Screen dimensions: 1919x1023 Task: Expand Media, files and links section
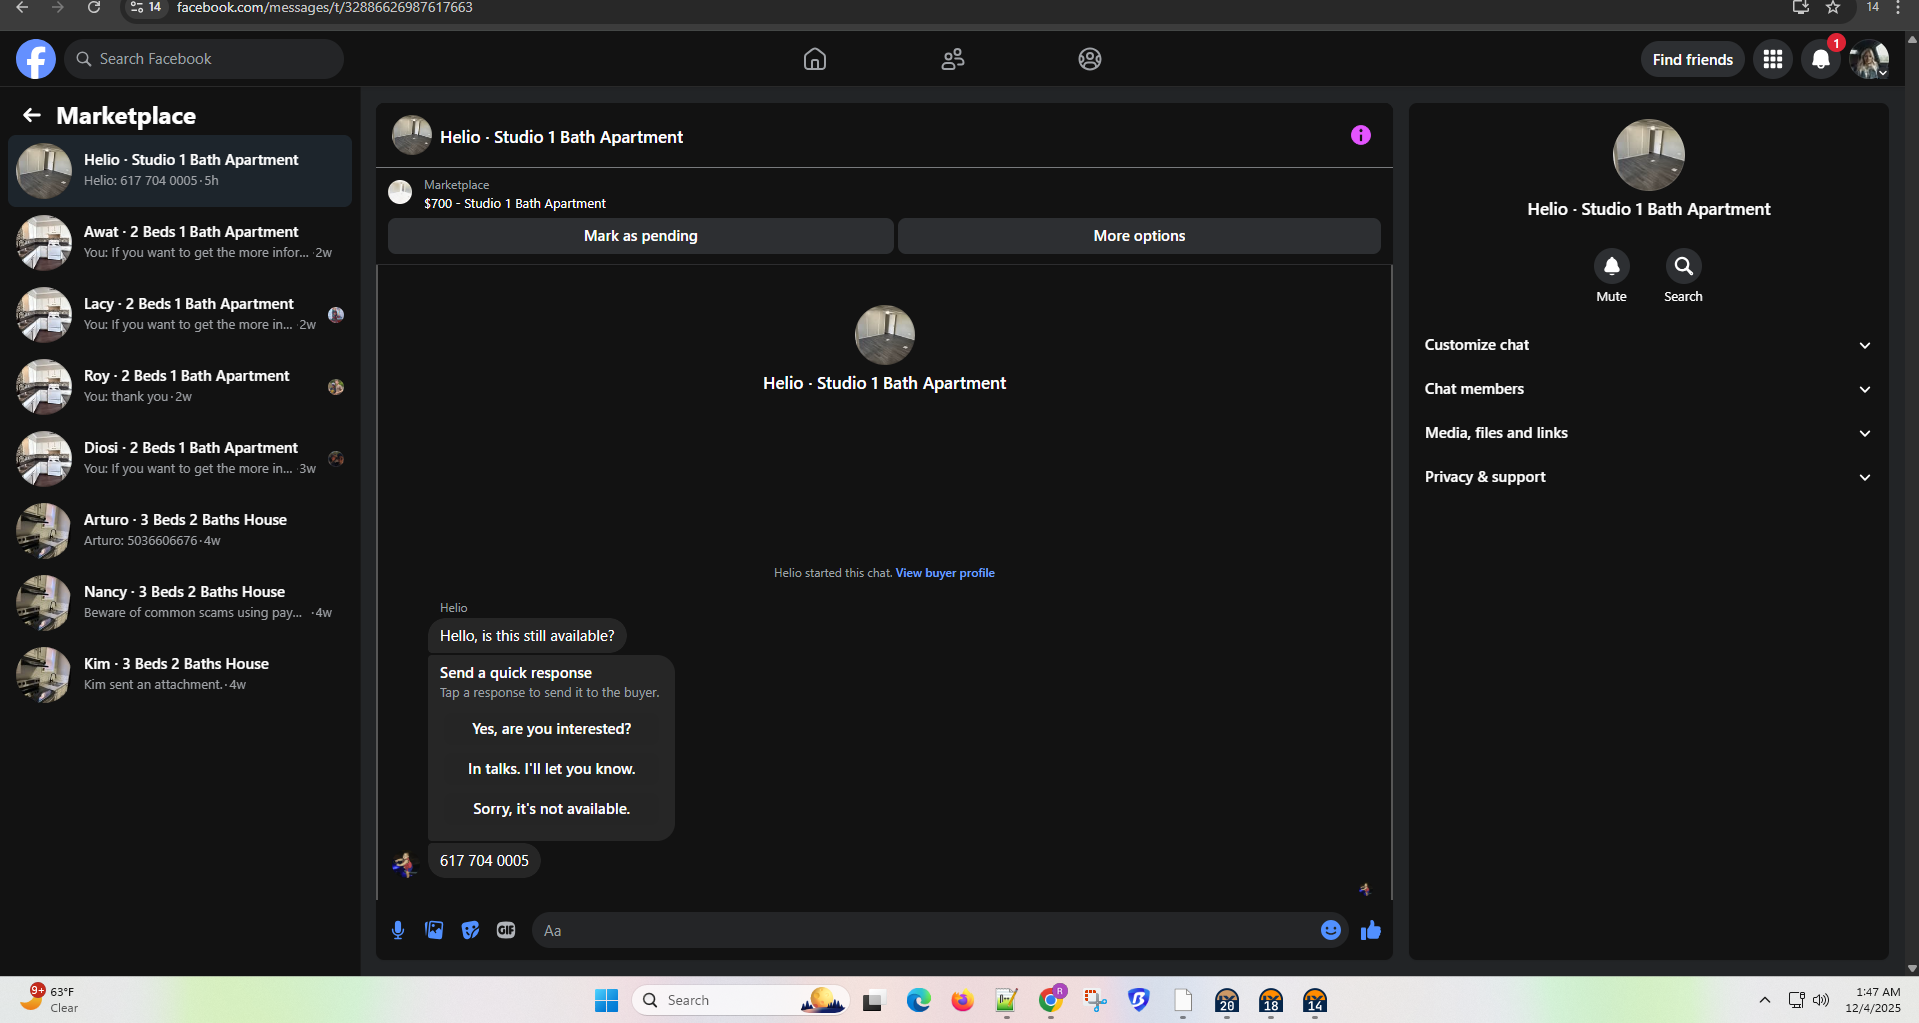tap(1648, 433)
